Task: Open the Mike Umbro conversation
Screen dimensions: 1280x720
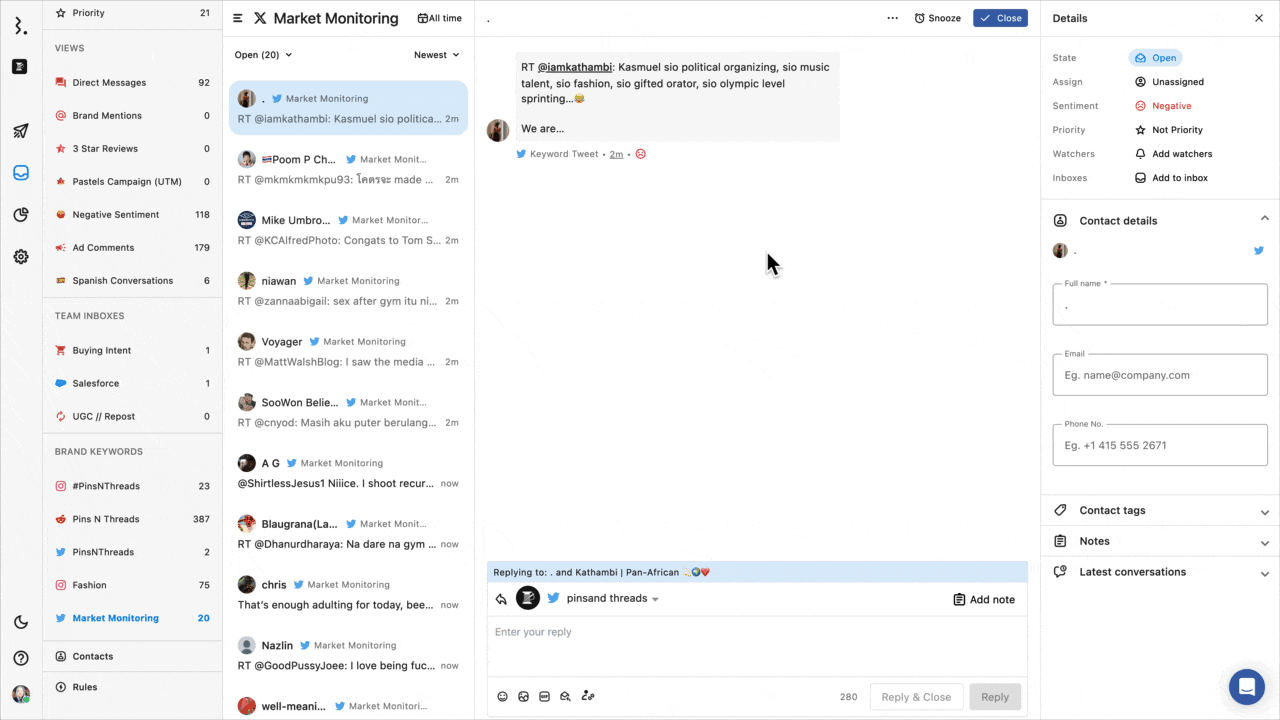Action: [x=348, y=230]
